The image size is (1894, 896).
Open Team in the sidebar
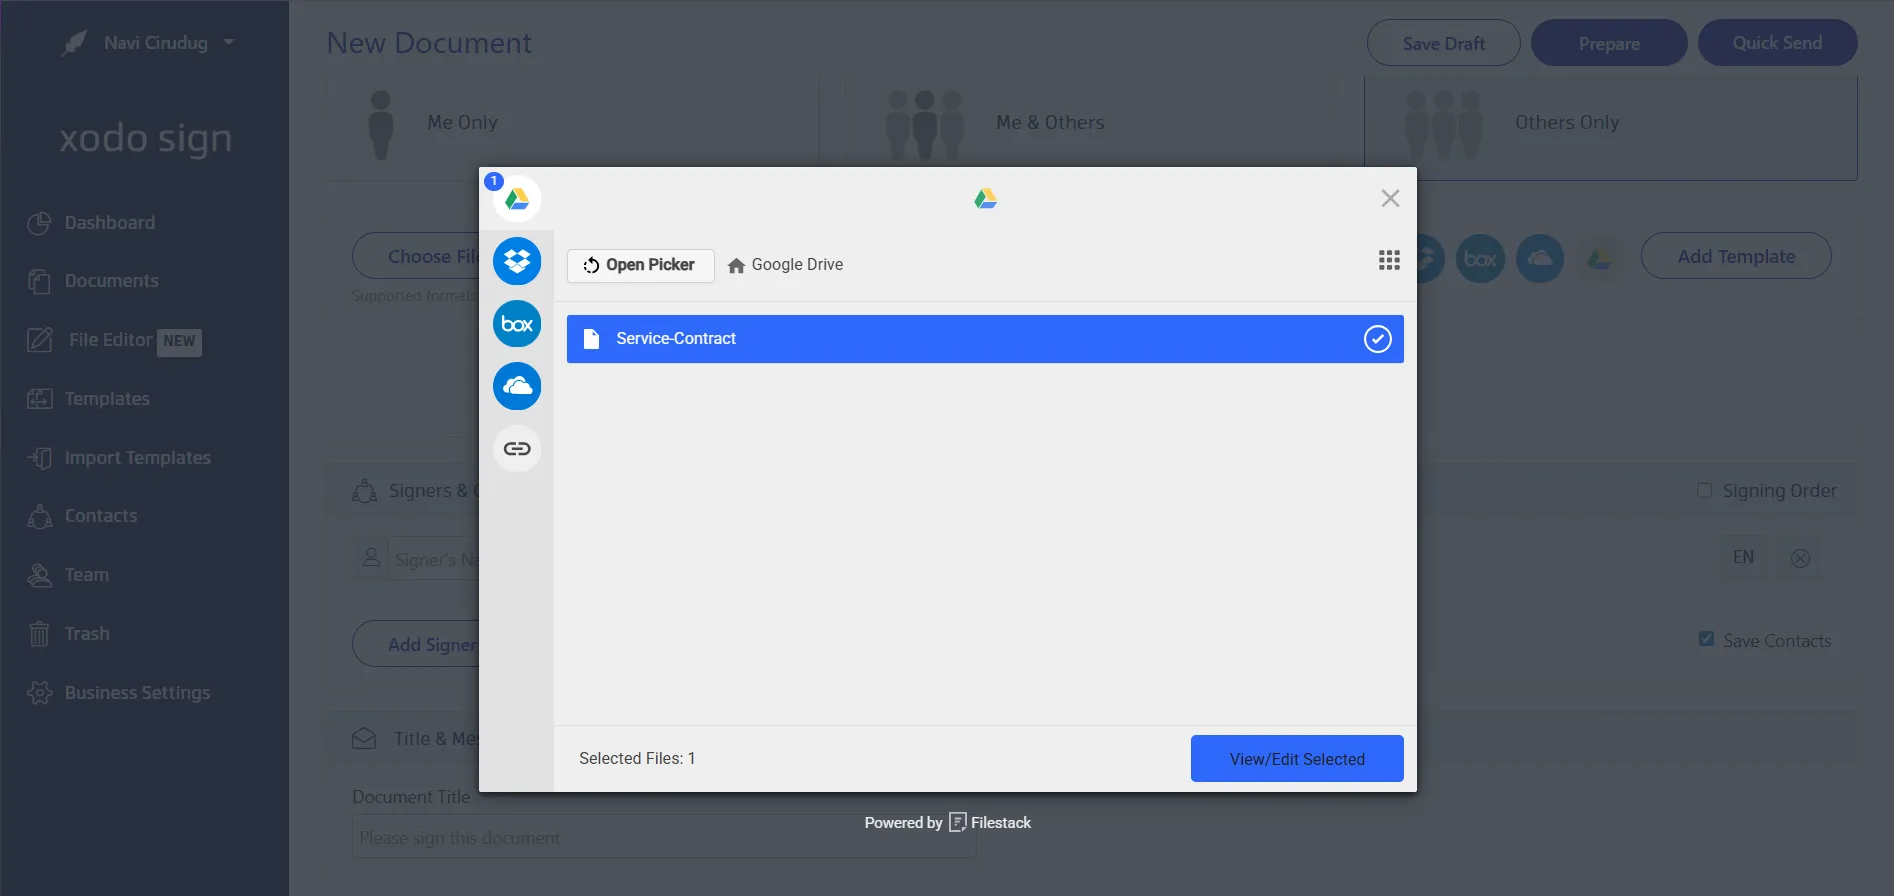tap(87, 575)
